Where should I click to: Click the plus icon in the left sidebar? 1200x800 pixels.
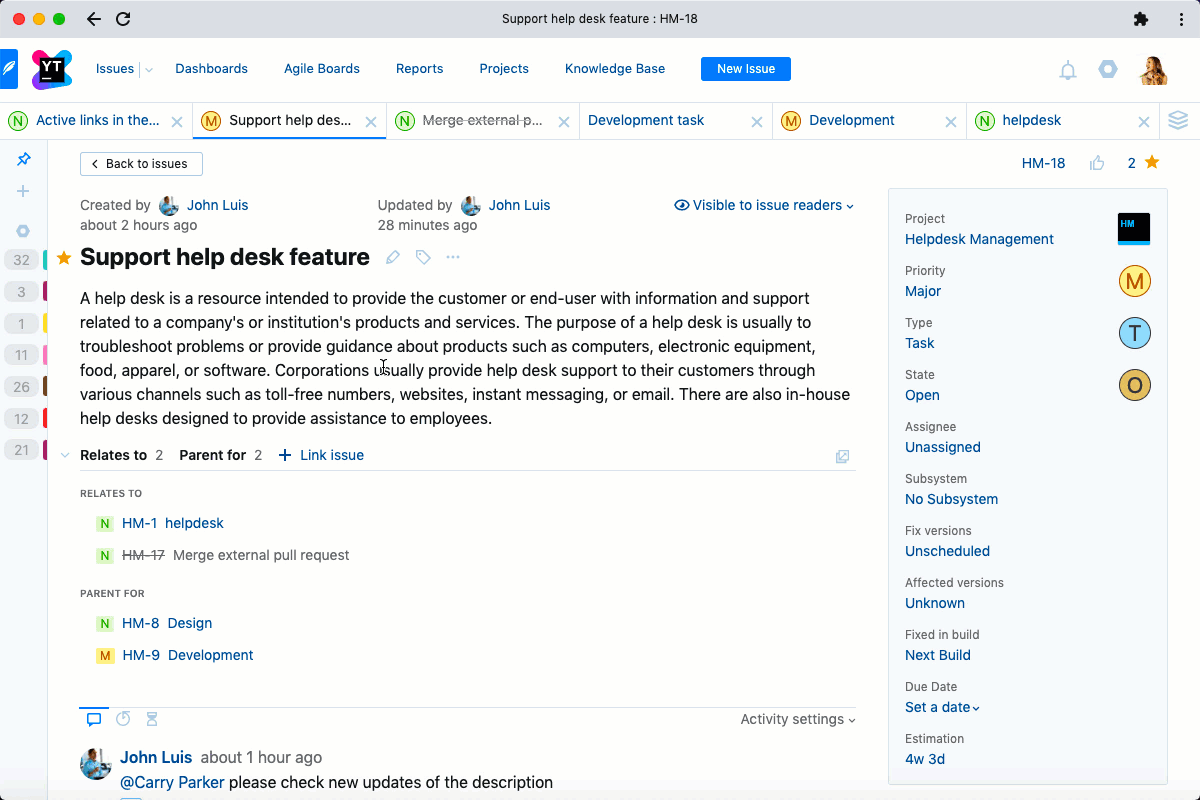(x=24, y=191)
